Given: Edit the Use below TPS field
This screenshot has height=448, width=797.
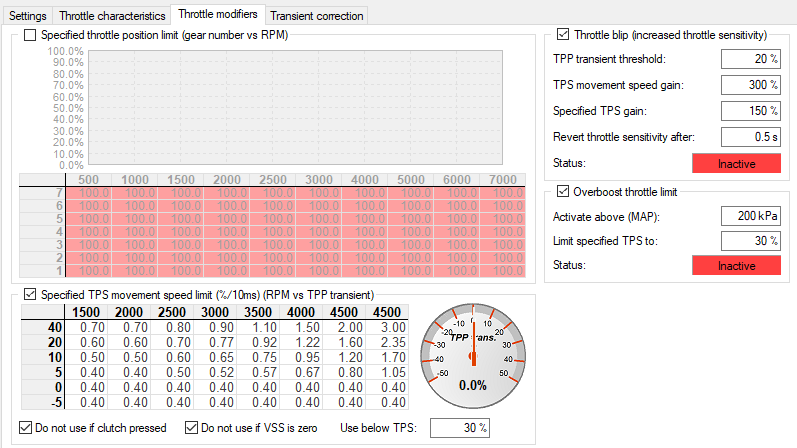Looking at the screenshot, I should [460, 428].
